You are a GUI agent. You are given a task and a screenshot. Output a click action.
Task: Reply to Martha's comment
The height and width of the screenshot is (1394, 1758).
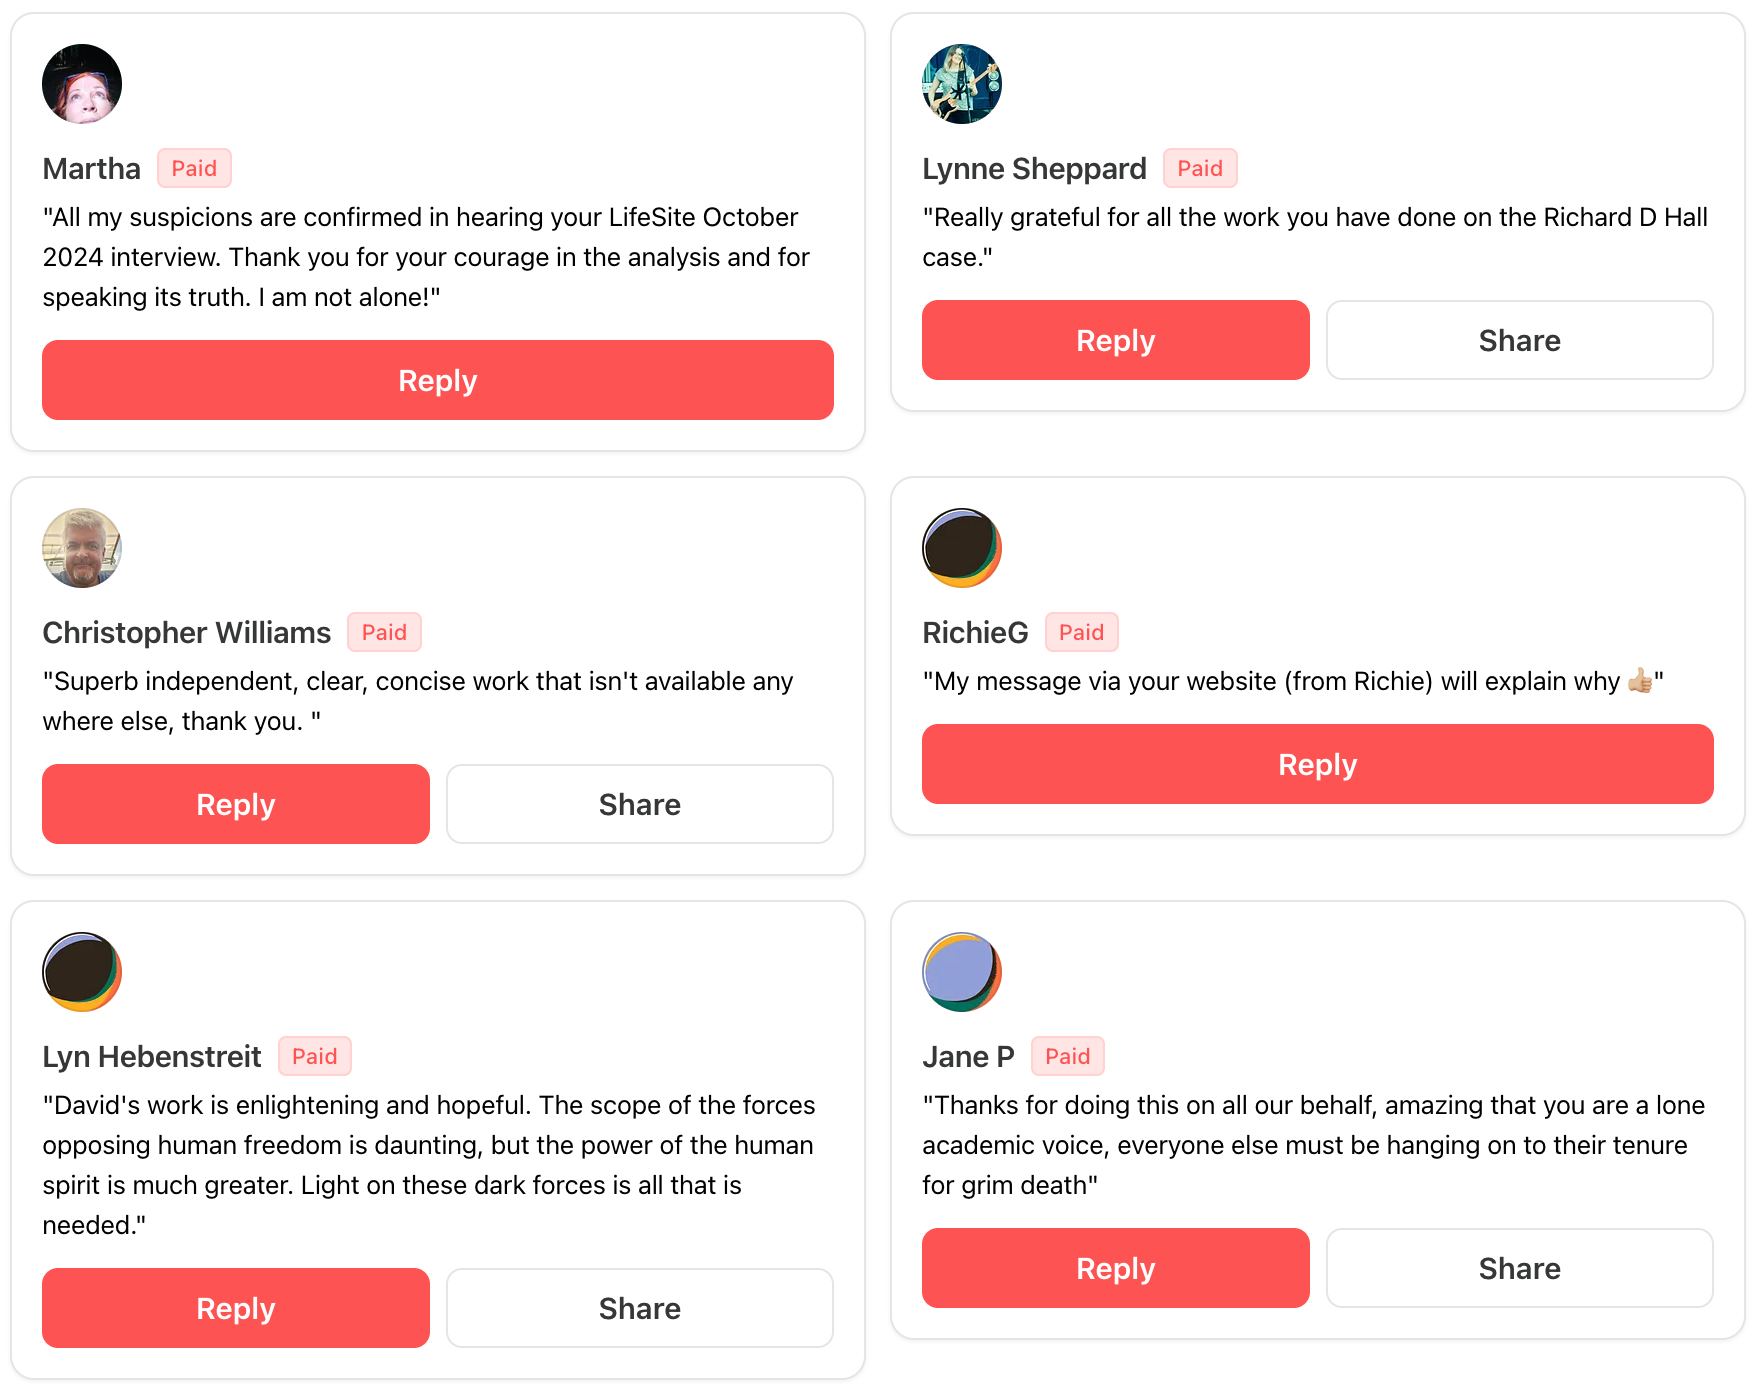(437, 380)
